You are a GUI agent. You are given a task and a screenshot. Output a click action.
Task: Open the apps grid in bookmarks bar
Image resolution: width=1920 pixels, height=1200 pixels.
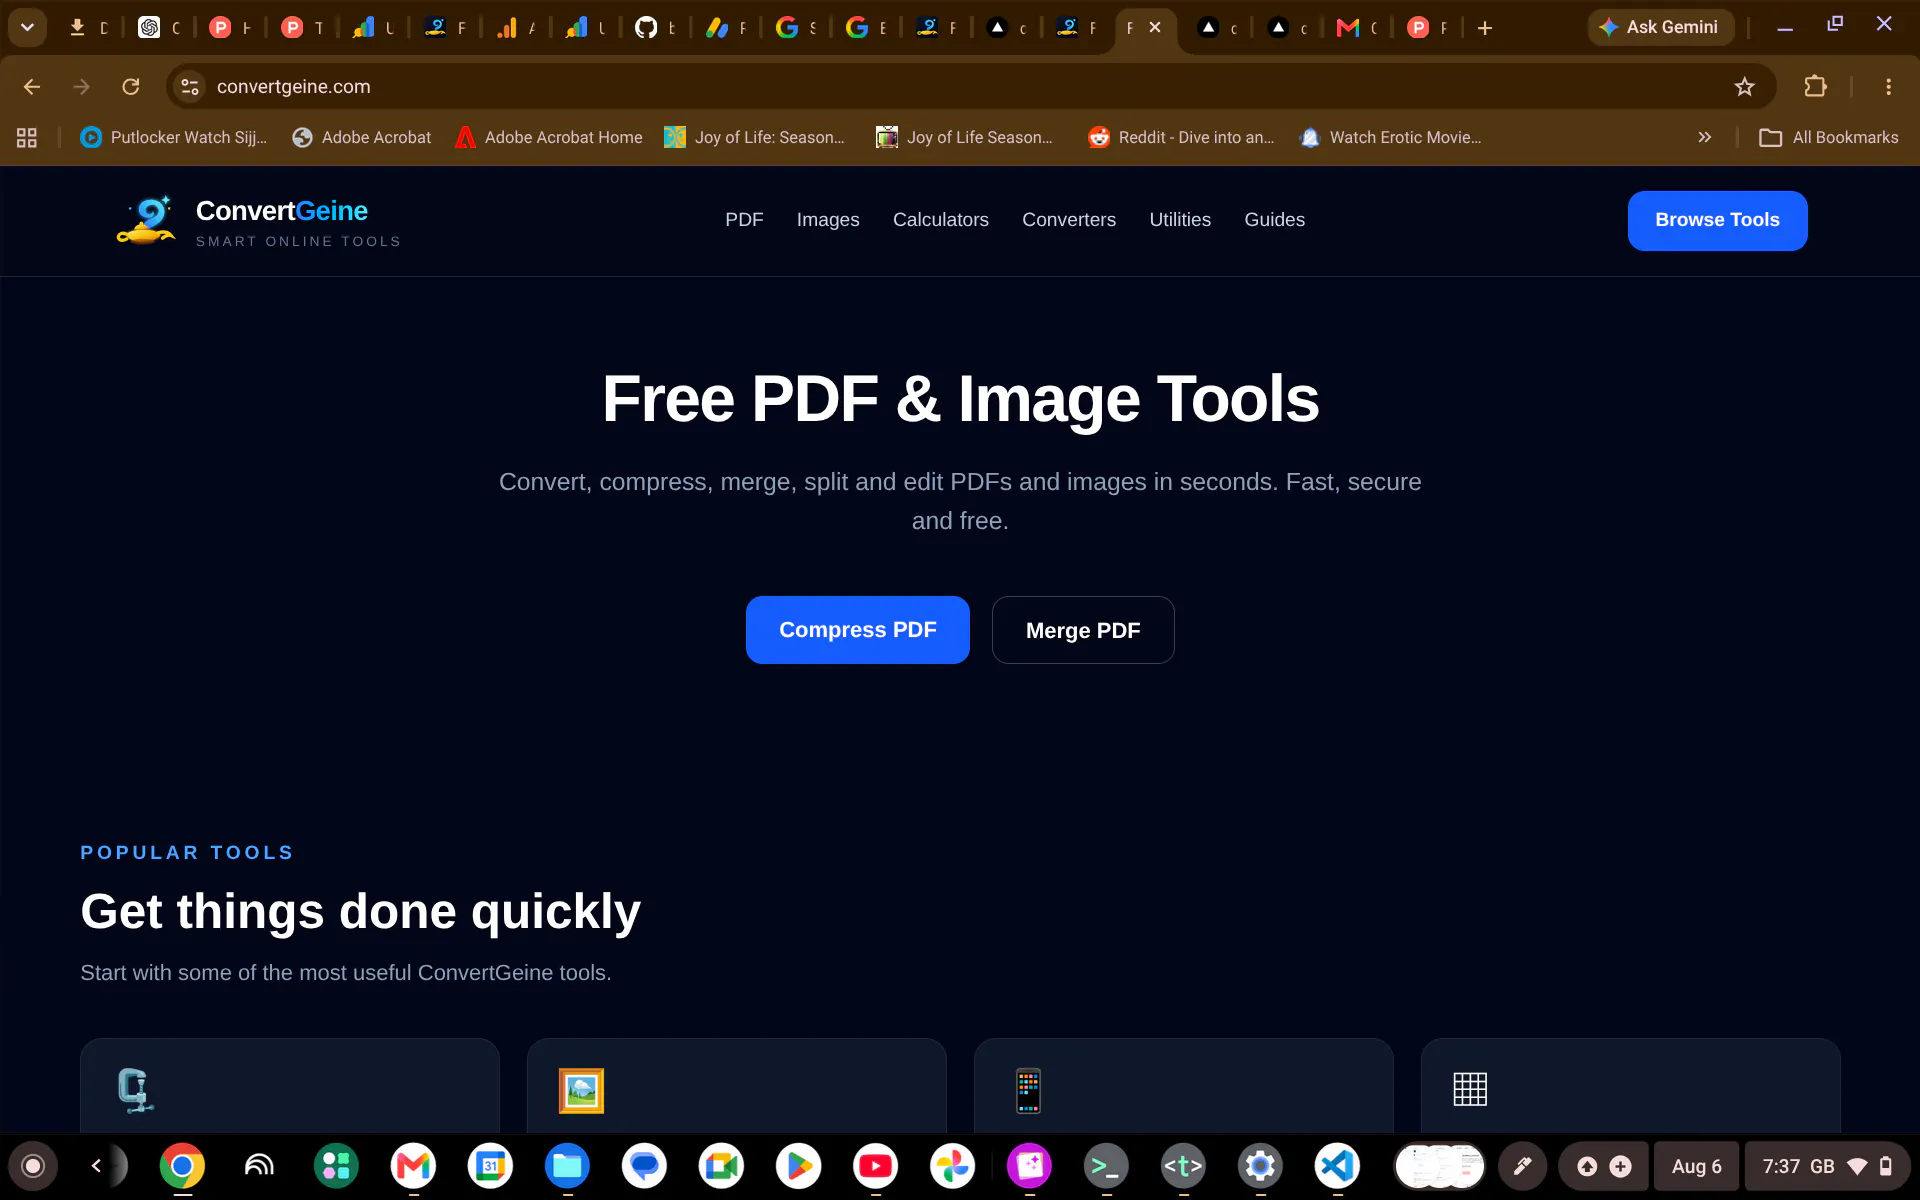coord(27,138)
